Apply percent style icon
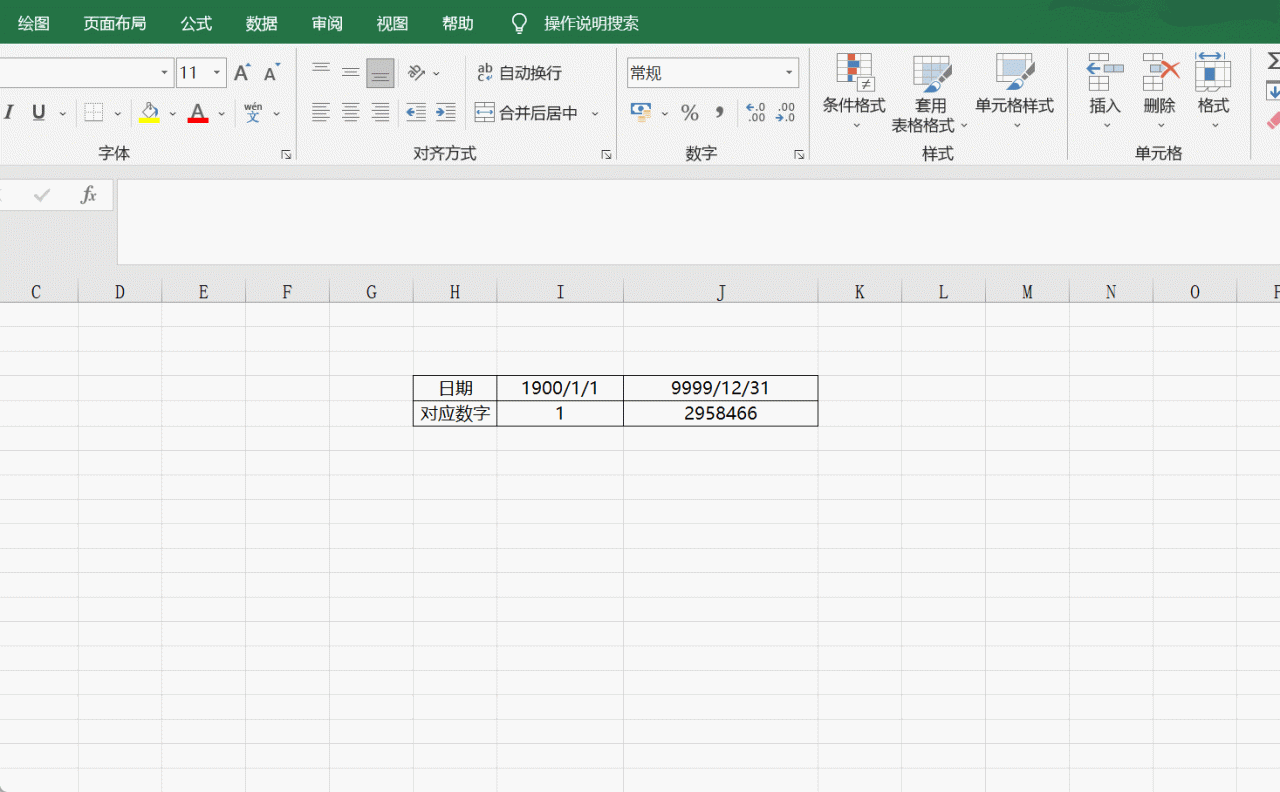Image resolution: width=1280 pixels, height=792 pixels. pyautogui.click(x=690, y=113)
